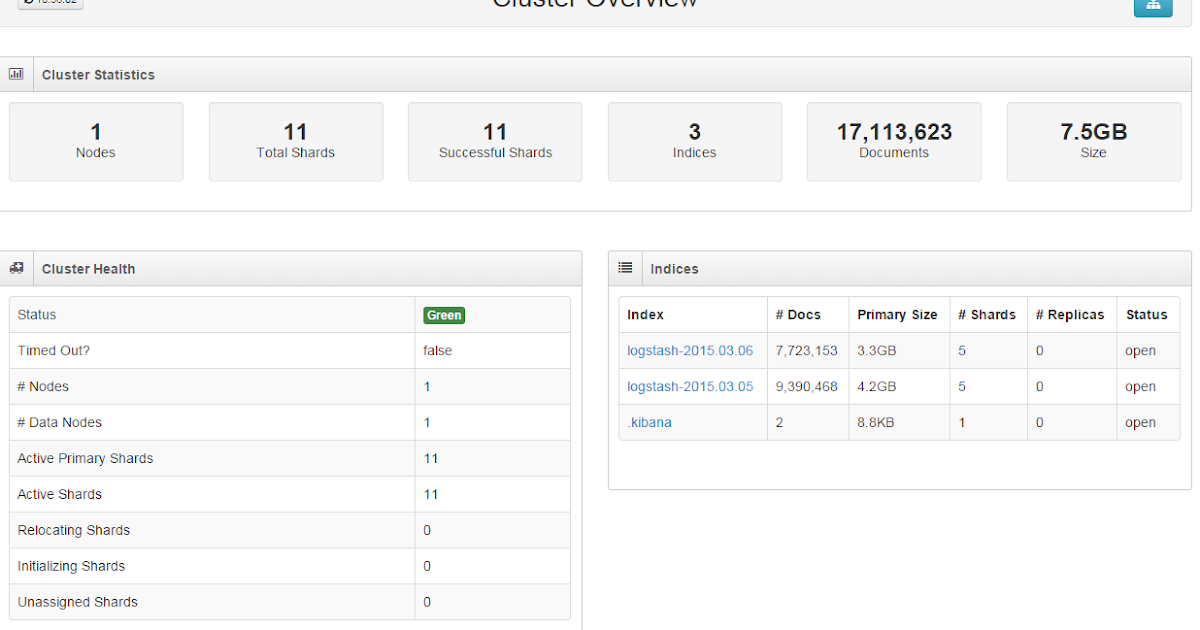Viewport: 1200px width, 630px height.
Task: Click the list icon on the Indices panel header
Action: tap(625, 268)
